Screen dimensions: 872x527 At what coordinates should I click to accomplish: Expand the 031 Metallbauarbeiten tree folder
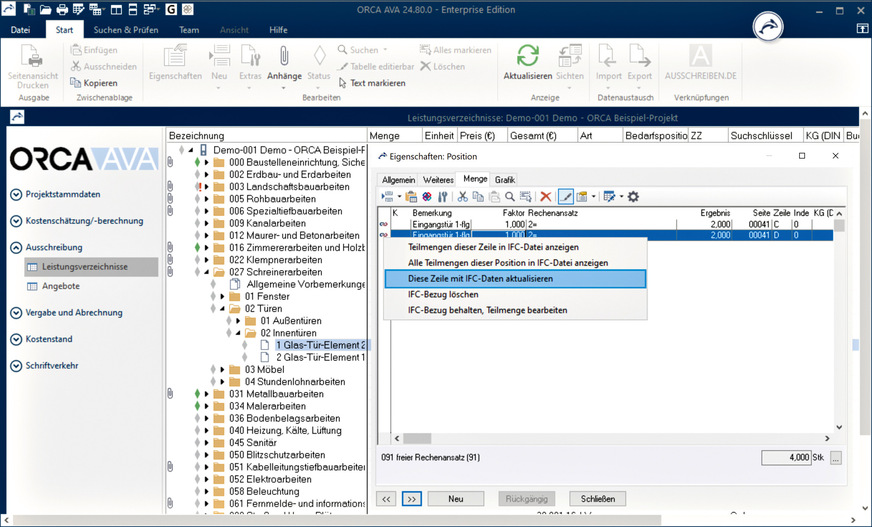(207, 395)
